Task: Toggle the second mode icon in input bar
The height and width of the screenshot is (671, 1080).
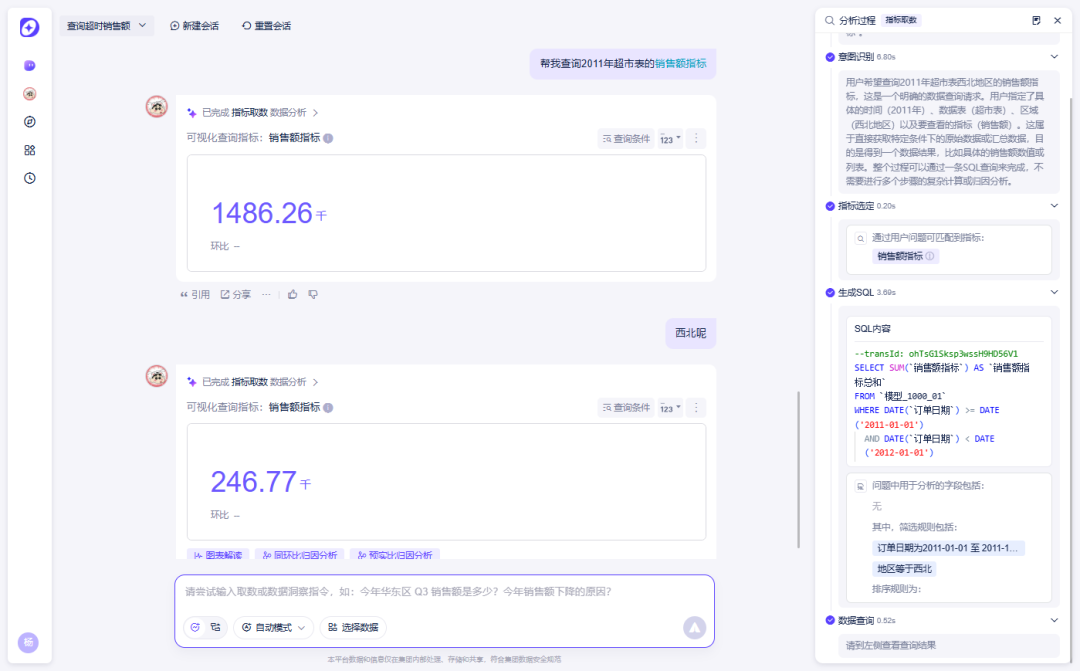Action: [x=216, y=628]
